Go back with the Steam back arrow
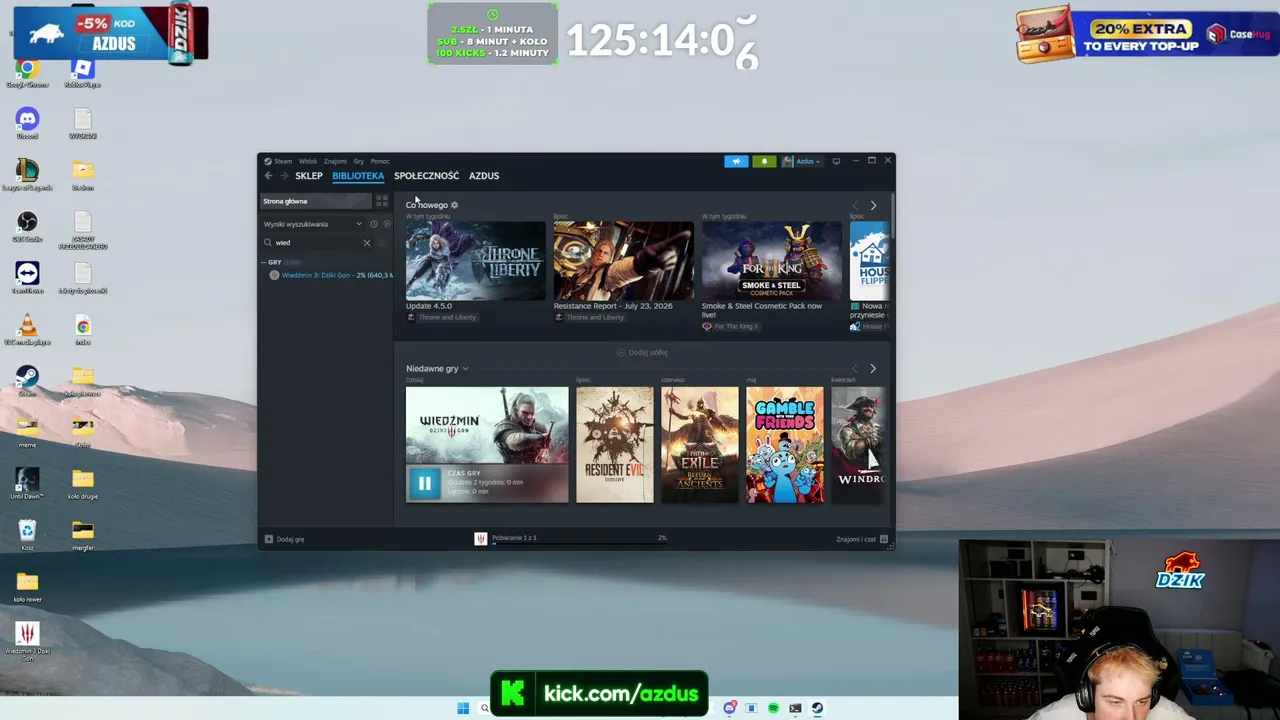Viewport: 1280px width, 720px height. click(268, 176)
